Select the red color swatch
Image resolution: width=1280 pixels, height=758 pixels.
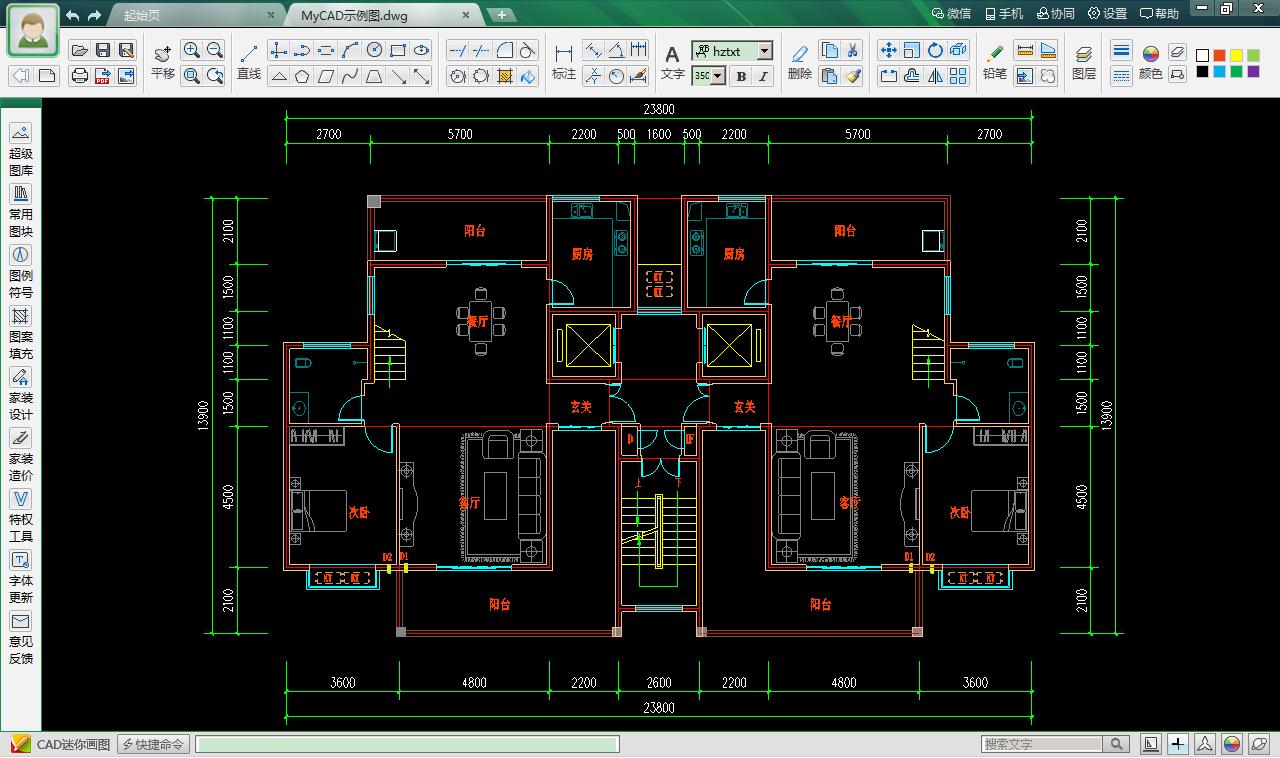click(1219, 55)
